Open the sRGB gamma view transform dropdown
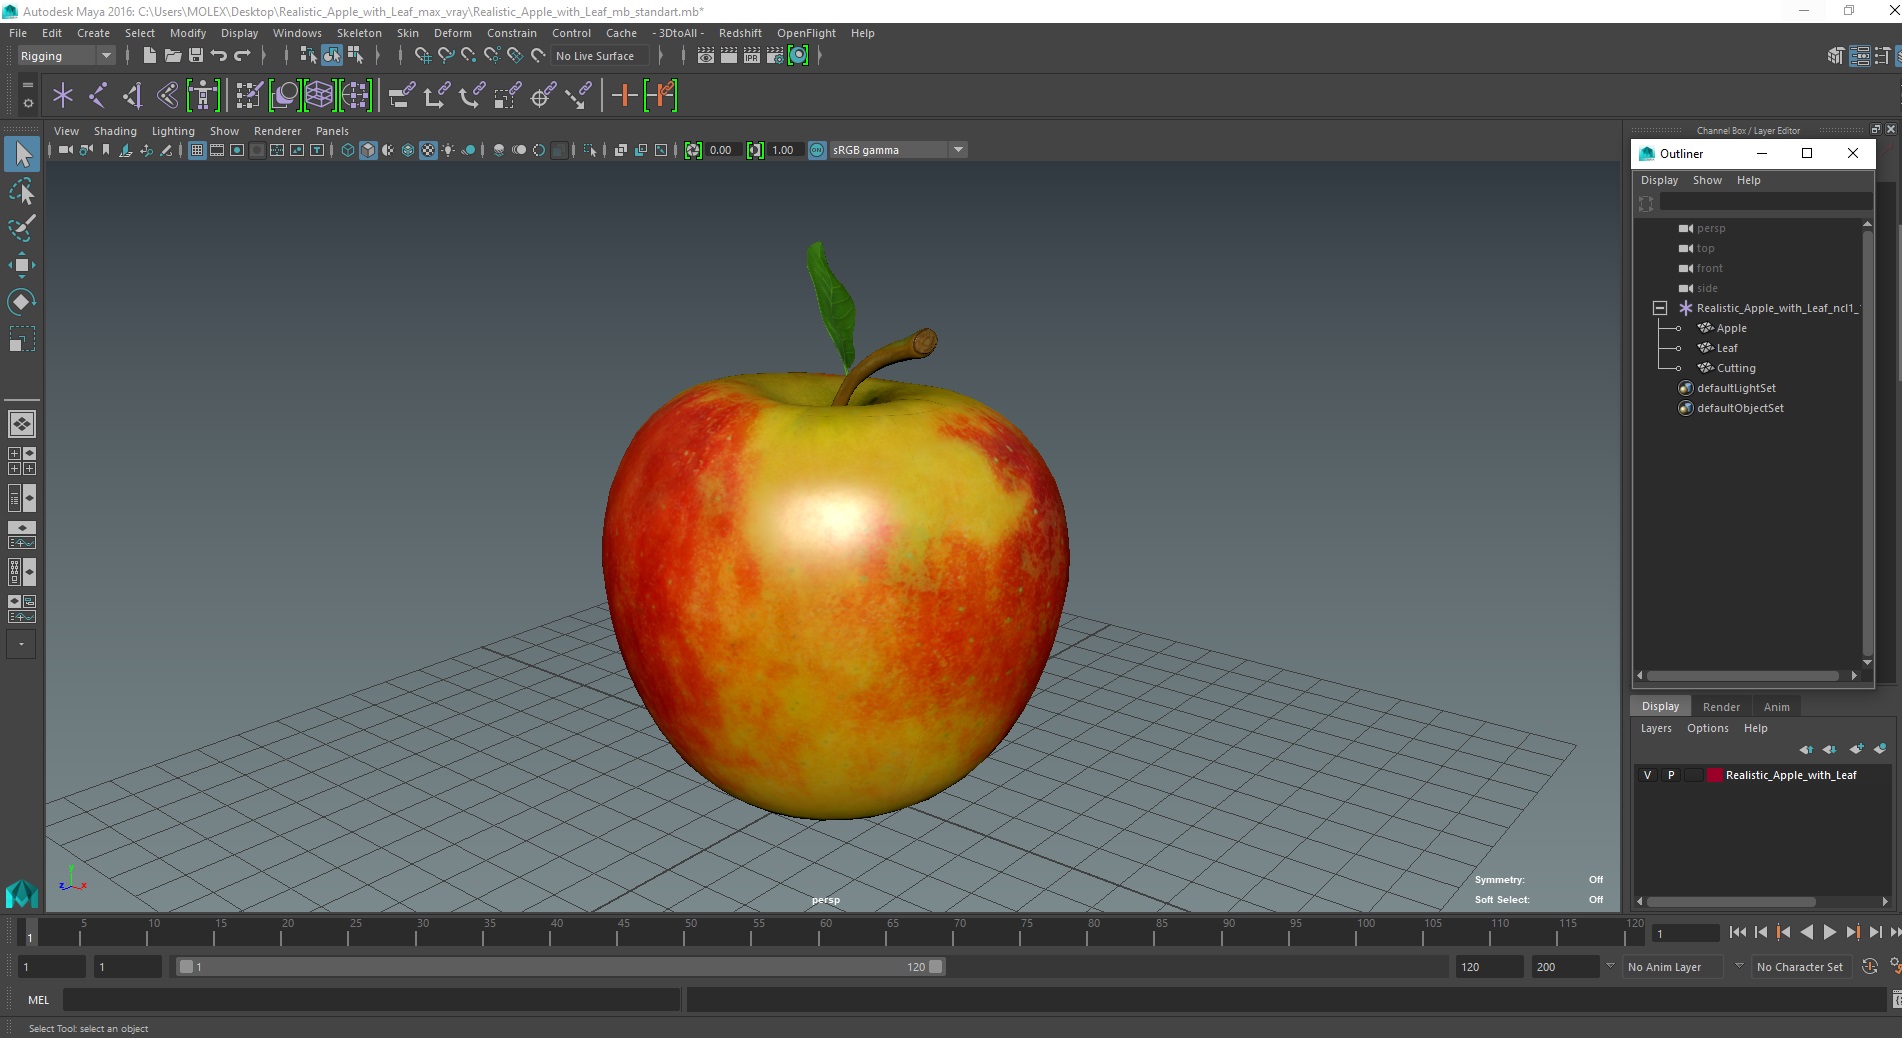 [x=898, y=150]
